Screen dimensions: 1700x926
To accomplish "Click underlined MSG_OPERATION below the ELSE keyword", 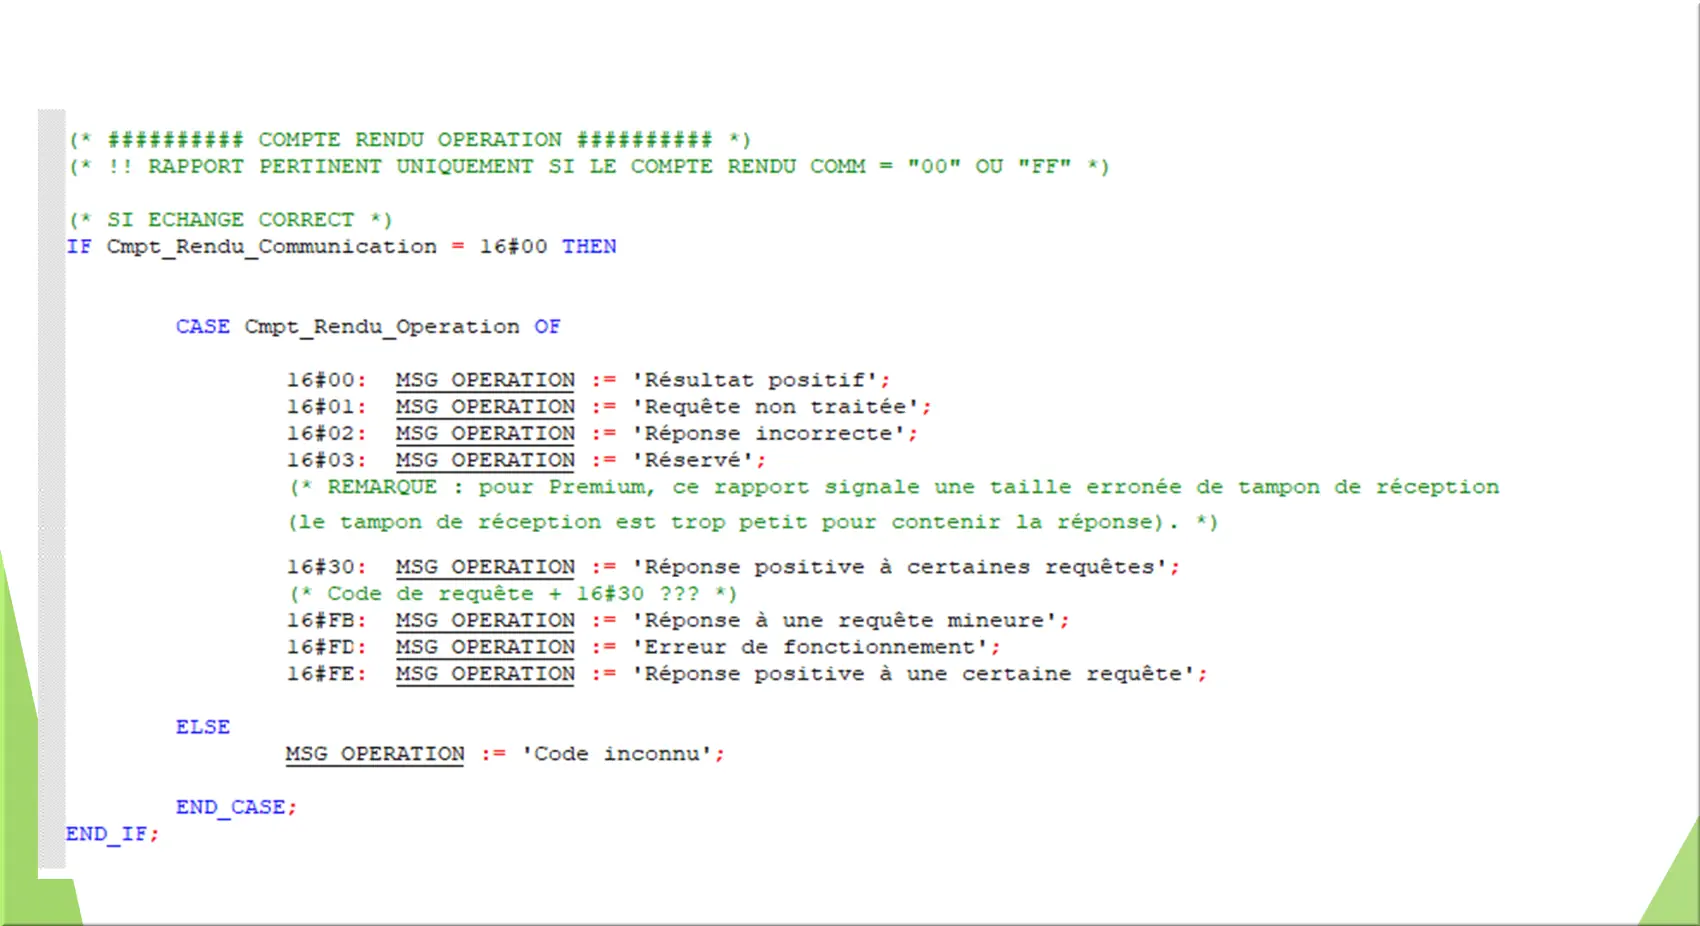I will (375, 754).
